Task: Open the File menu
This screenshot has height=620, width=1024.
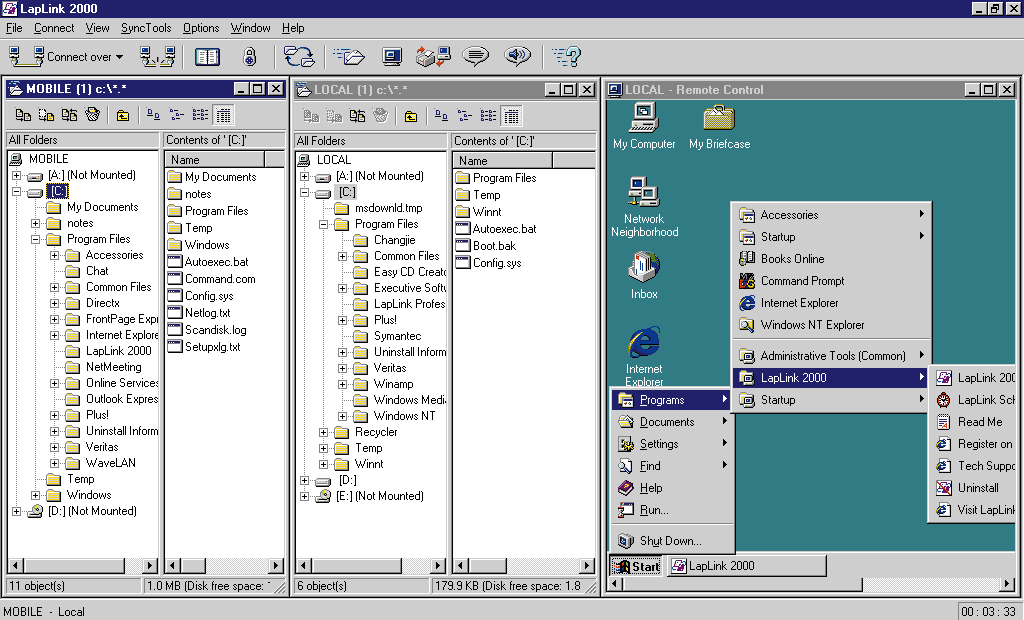Action: pyautogui.click(x=14, y=28)
